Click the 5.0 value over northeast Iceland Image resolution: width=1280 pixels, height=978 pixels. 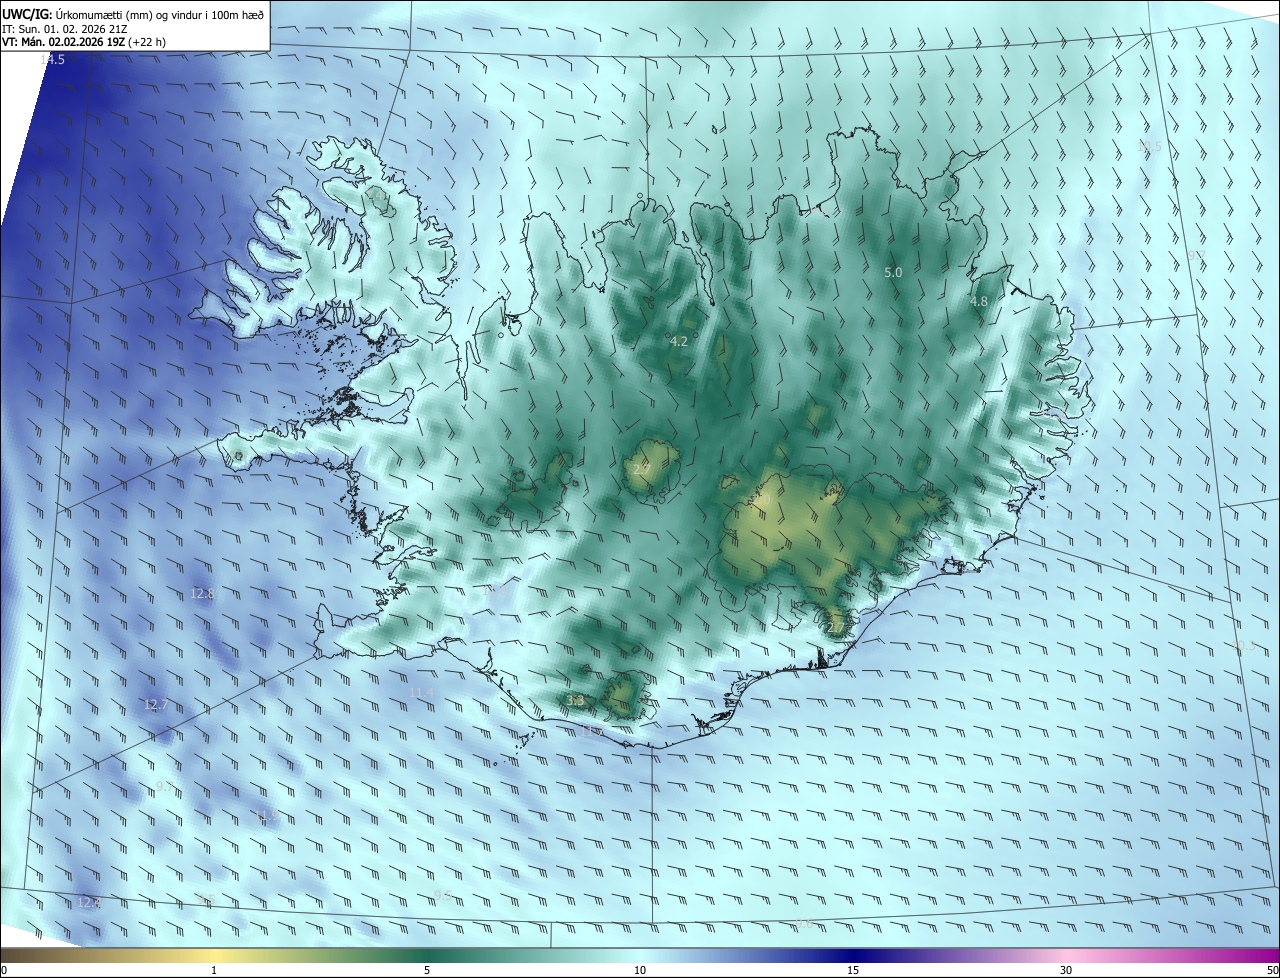[x=893, y=272]
